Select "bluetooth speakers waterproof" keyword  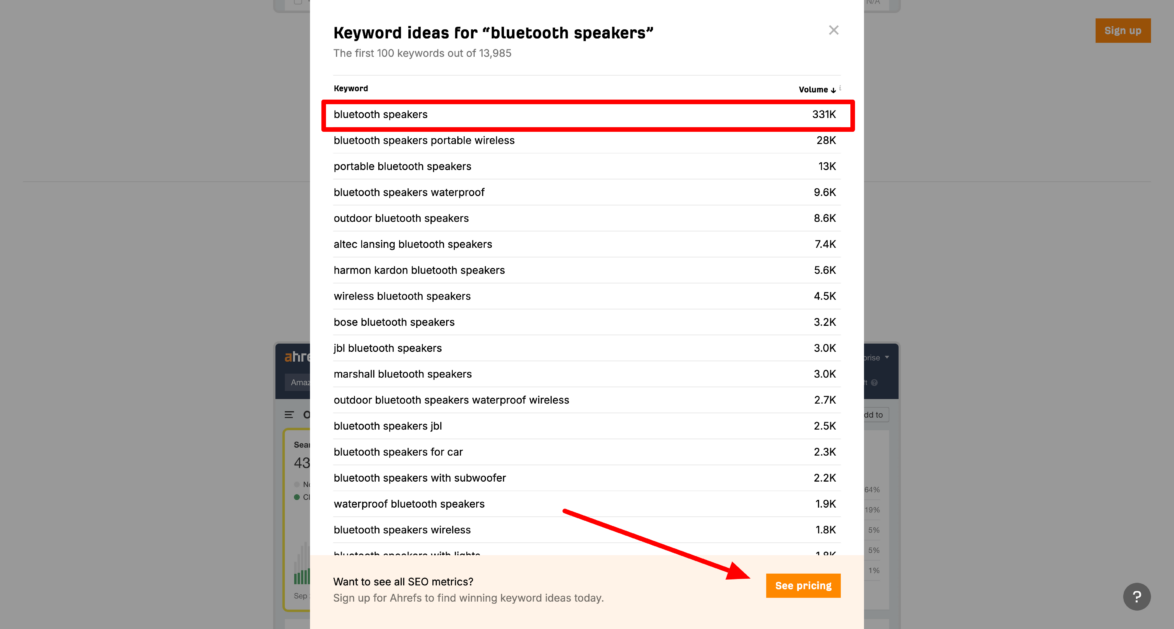tap(409, 192)
